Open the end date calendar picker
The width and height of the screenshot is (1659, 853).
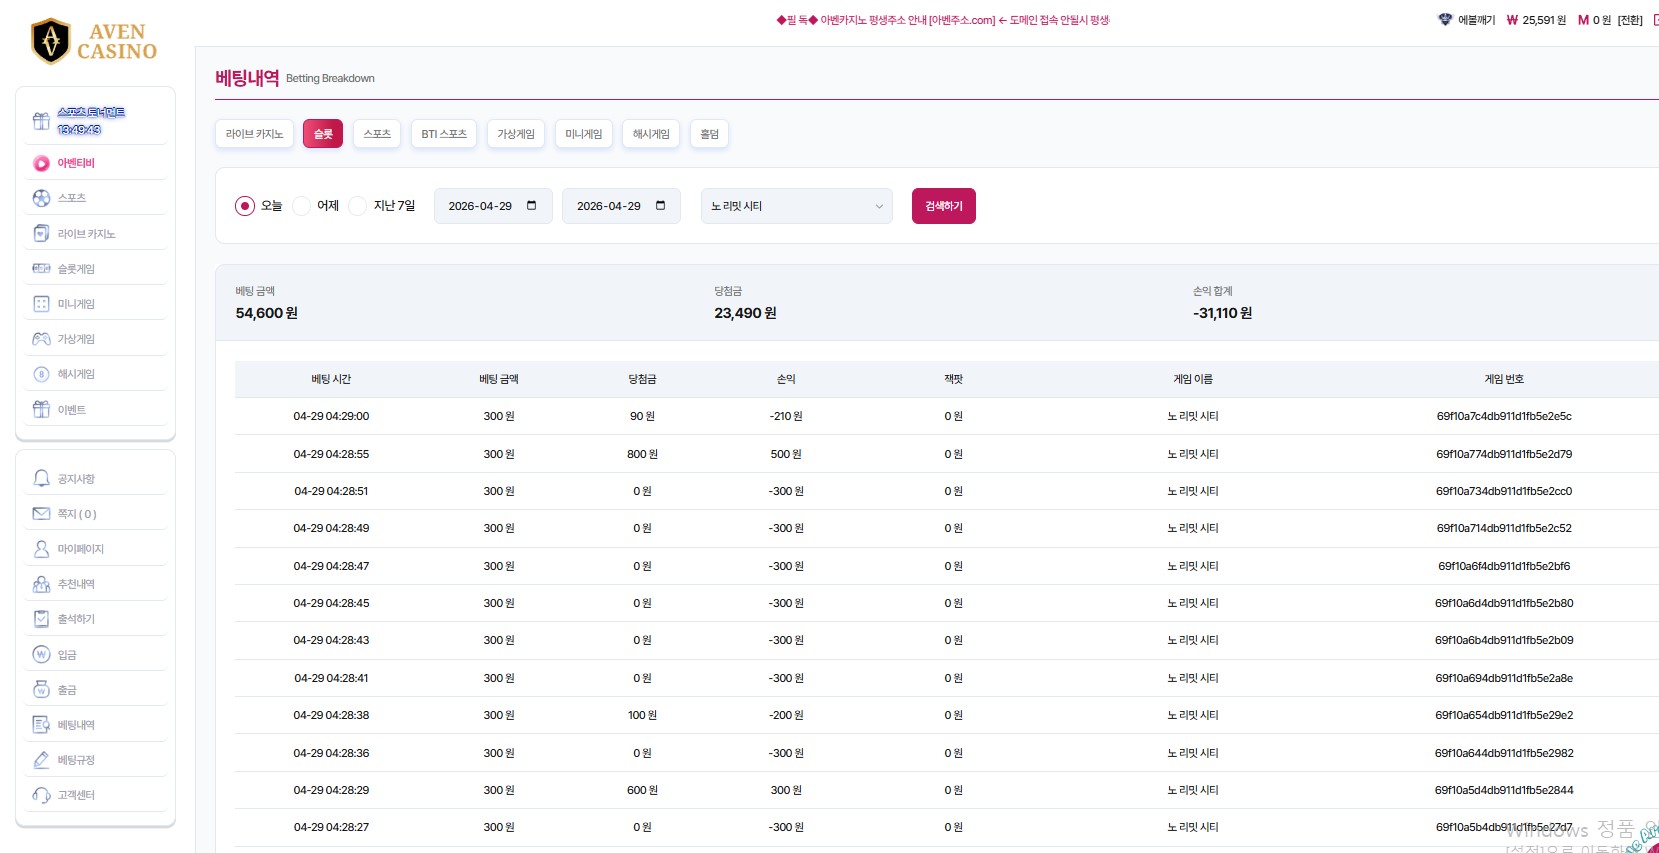(x=660, y=206)
